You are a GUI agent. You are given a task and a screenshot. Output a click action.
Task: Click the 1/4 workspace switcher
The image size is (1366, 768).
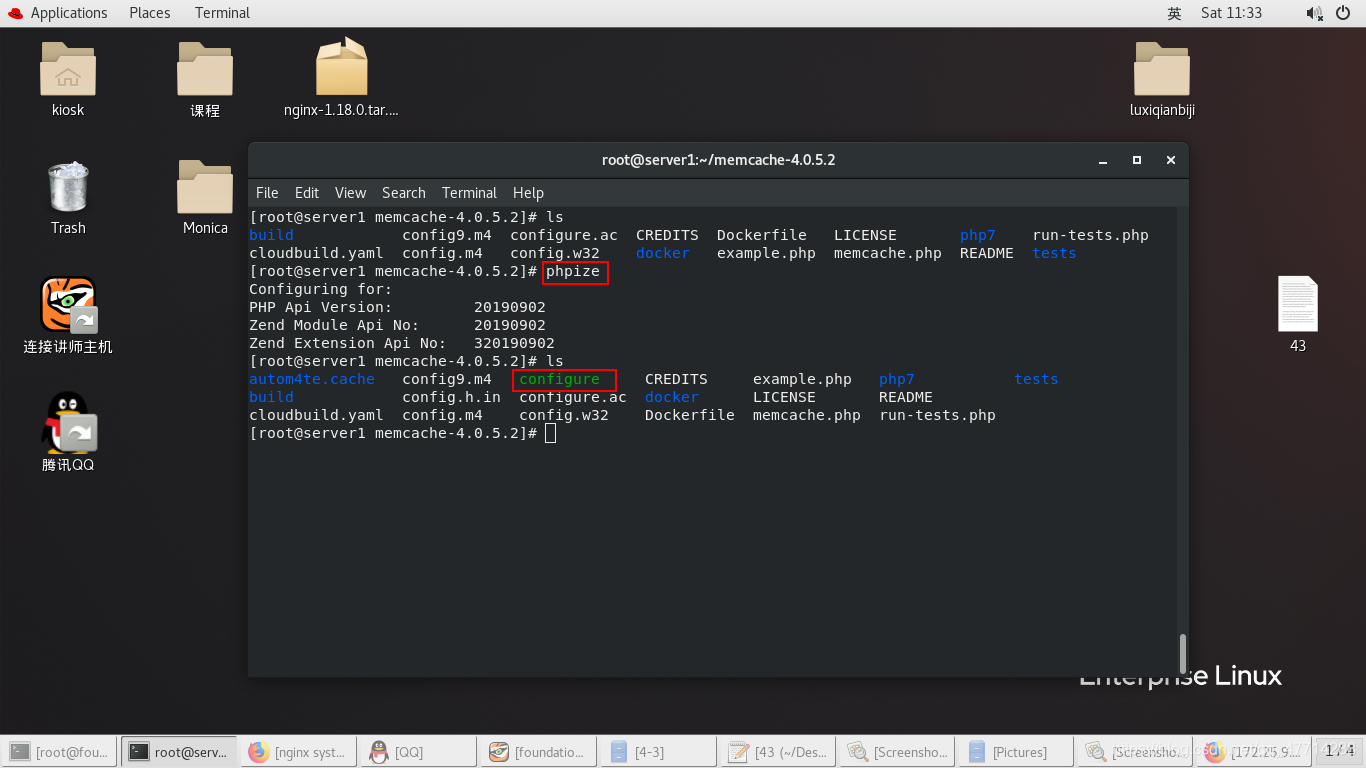[1340, 751]
